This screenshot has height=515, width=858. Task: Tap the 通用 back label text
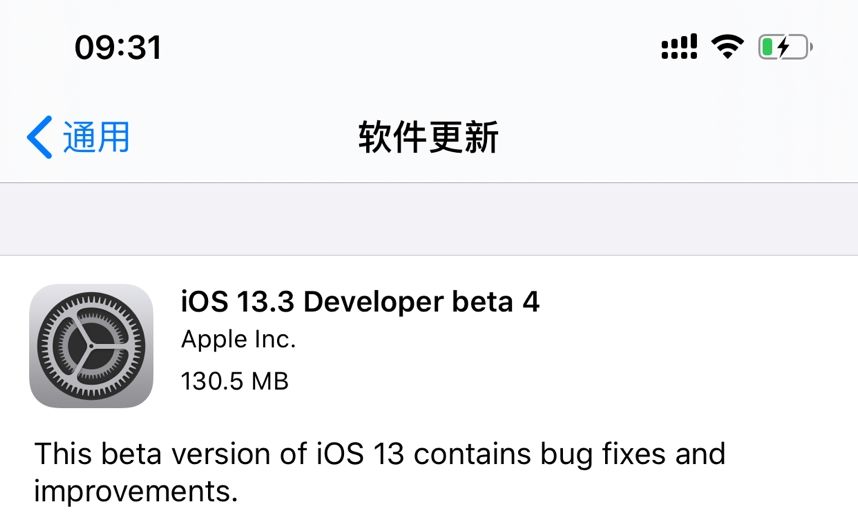96,137
